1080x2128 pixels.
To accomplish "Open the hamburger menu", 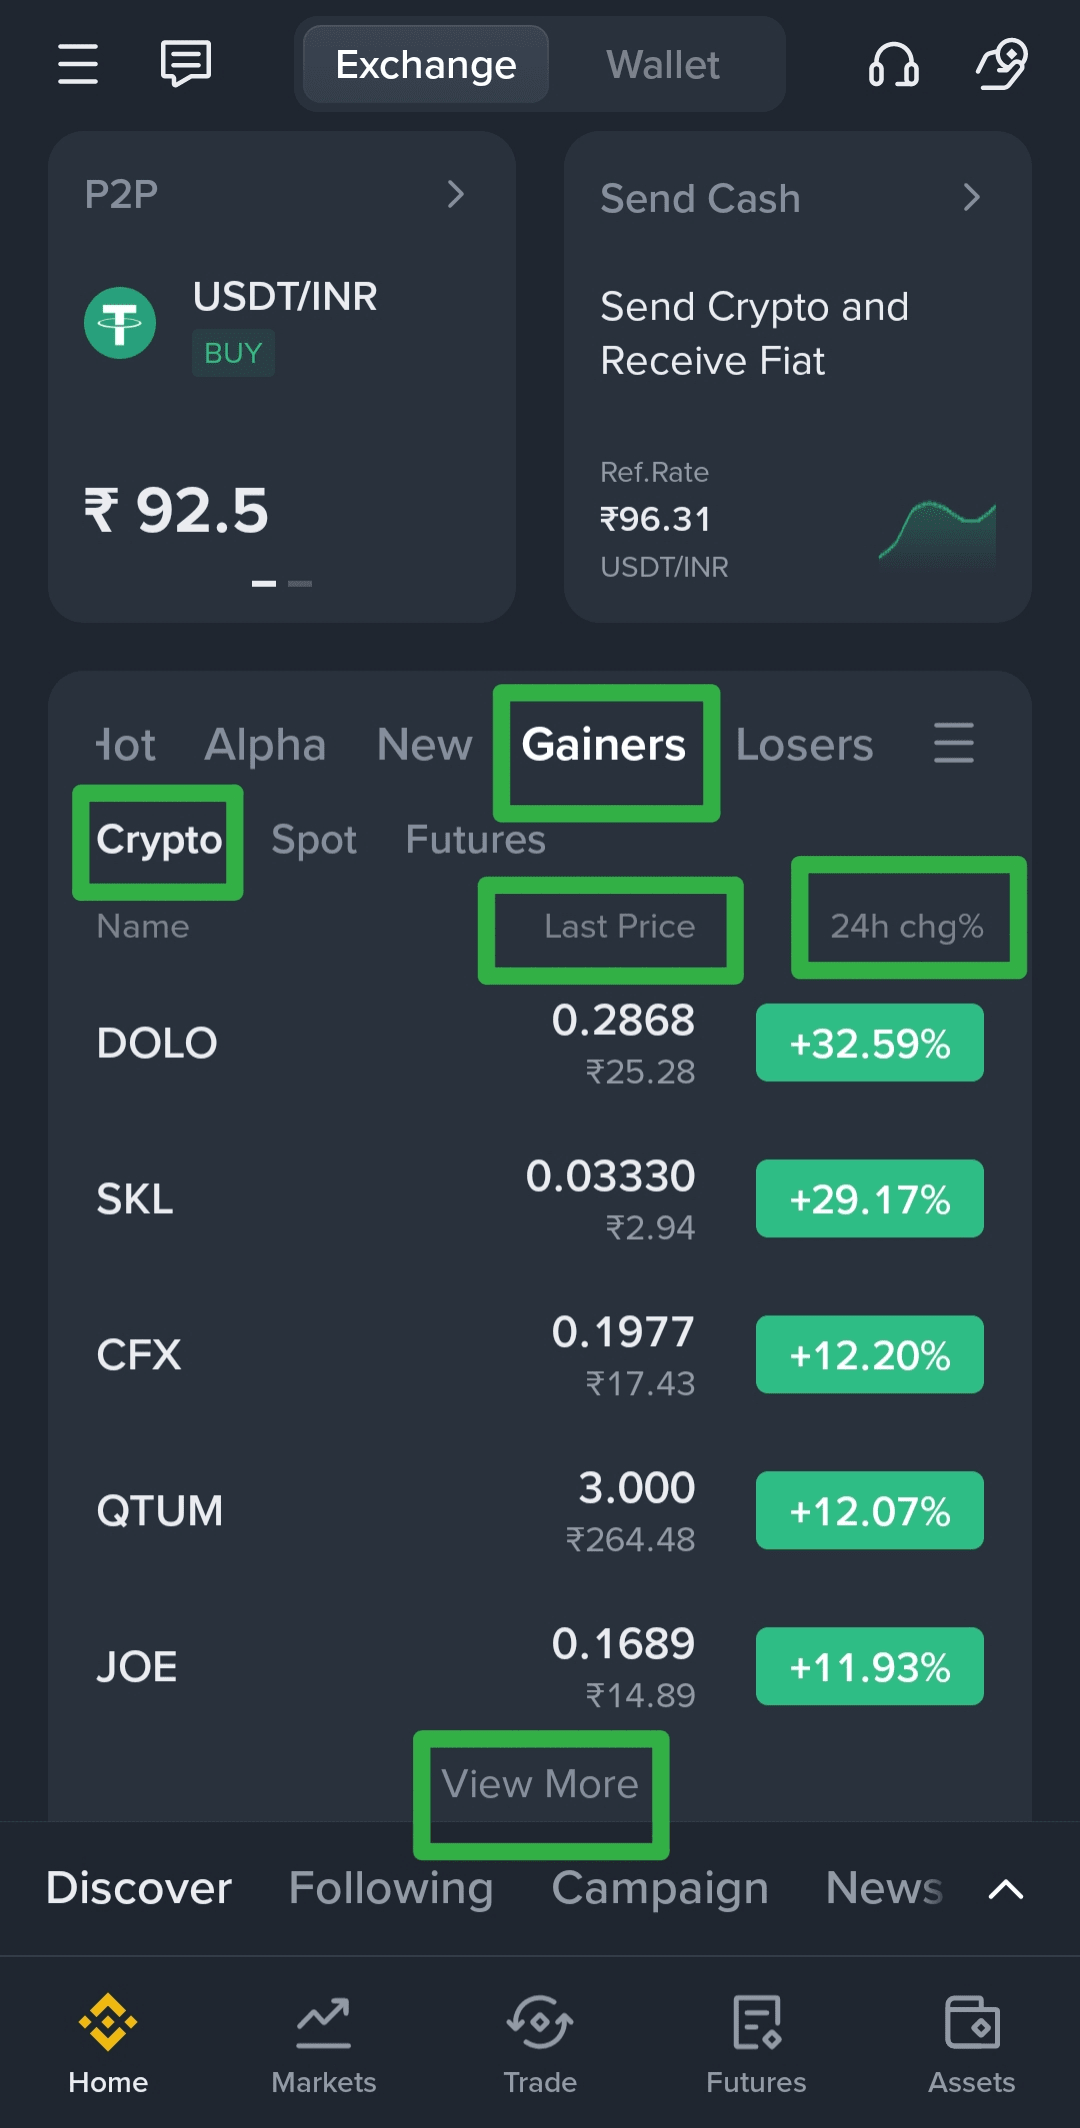I will [x=78, y=64].
